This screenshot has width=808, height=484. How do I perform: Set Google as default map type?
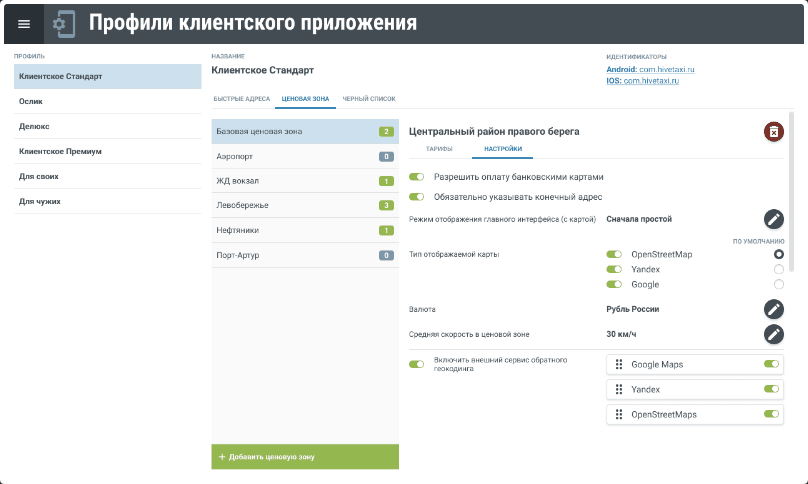(x=778, y=285)
